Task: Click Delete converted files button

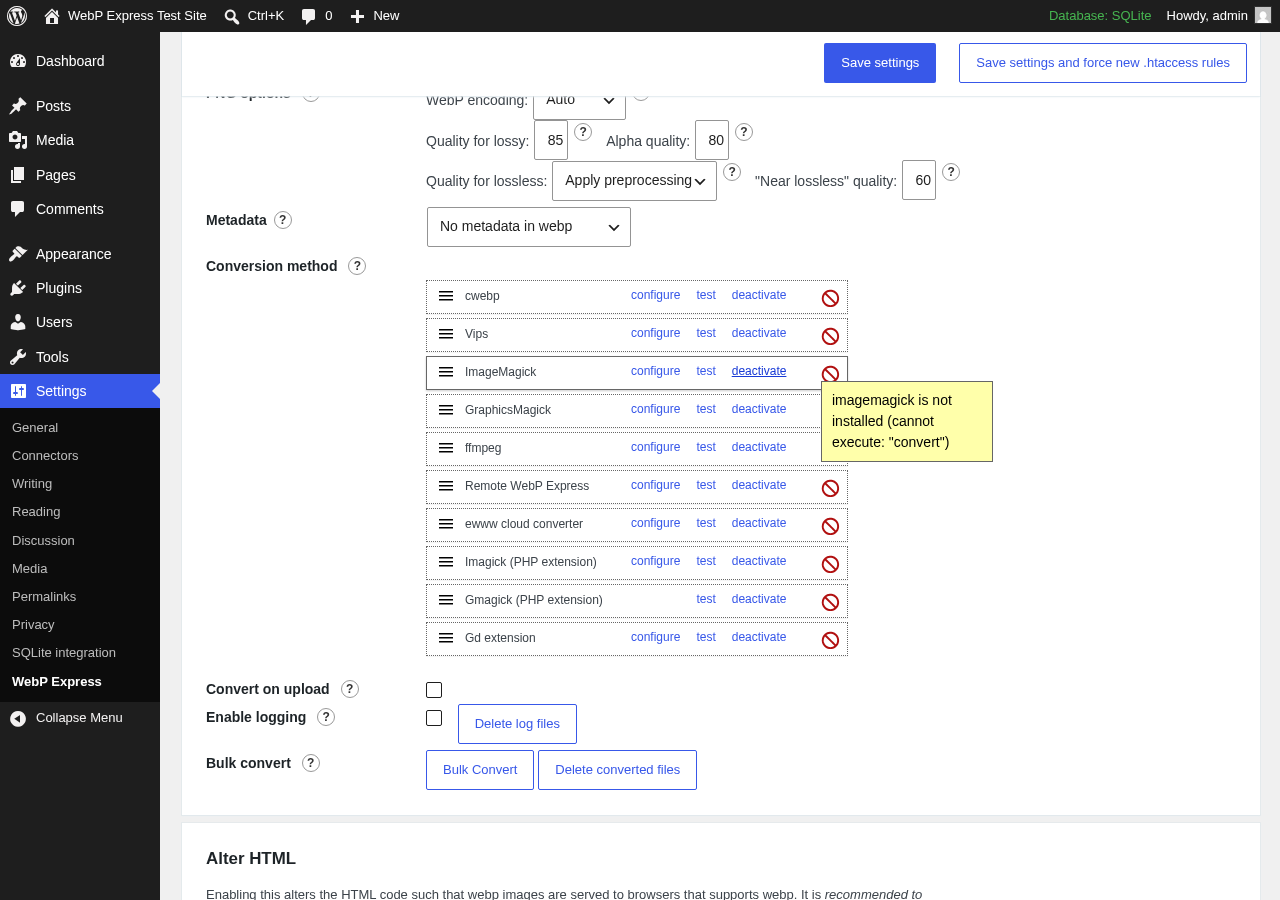Action: tap(617, 770)
